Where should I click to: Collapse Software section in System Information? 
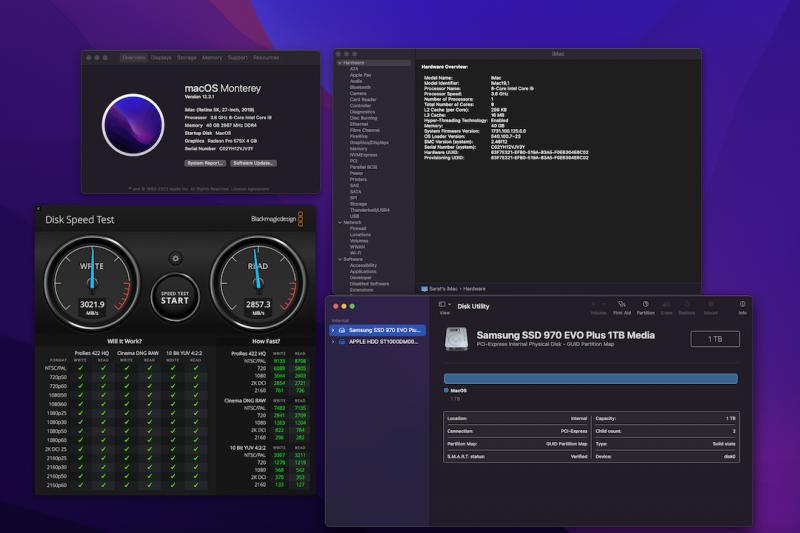pyautogui.click(x=340, y=259)
